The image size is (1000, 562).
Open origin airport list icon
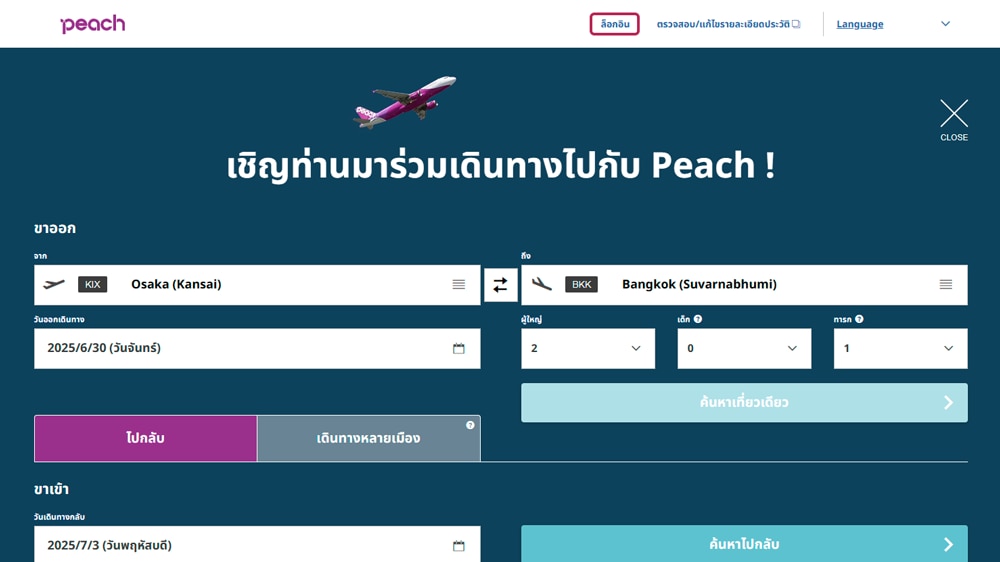pyautogui.click(x=459, y=285)
